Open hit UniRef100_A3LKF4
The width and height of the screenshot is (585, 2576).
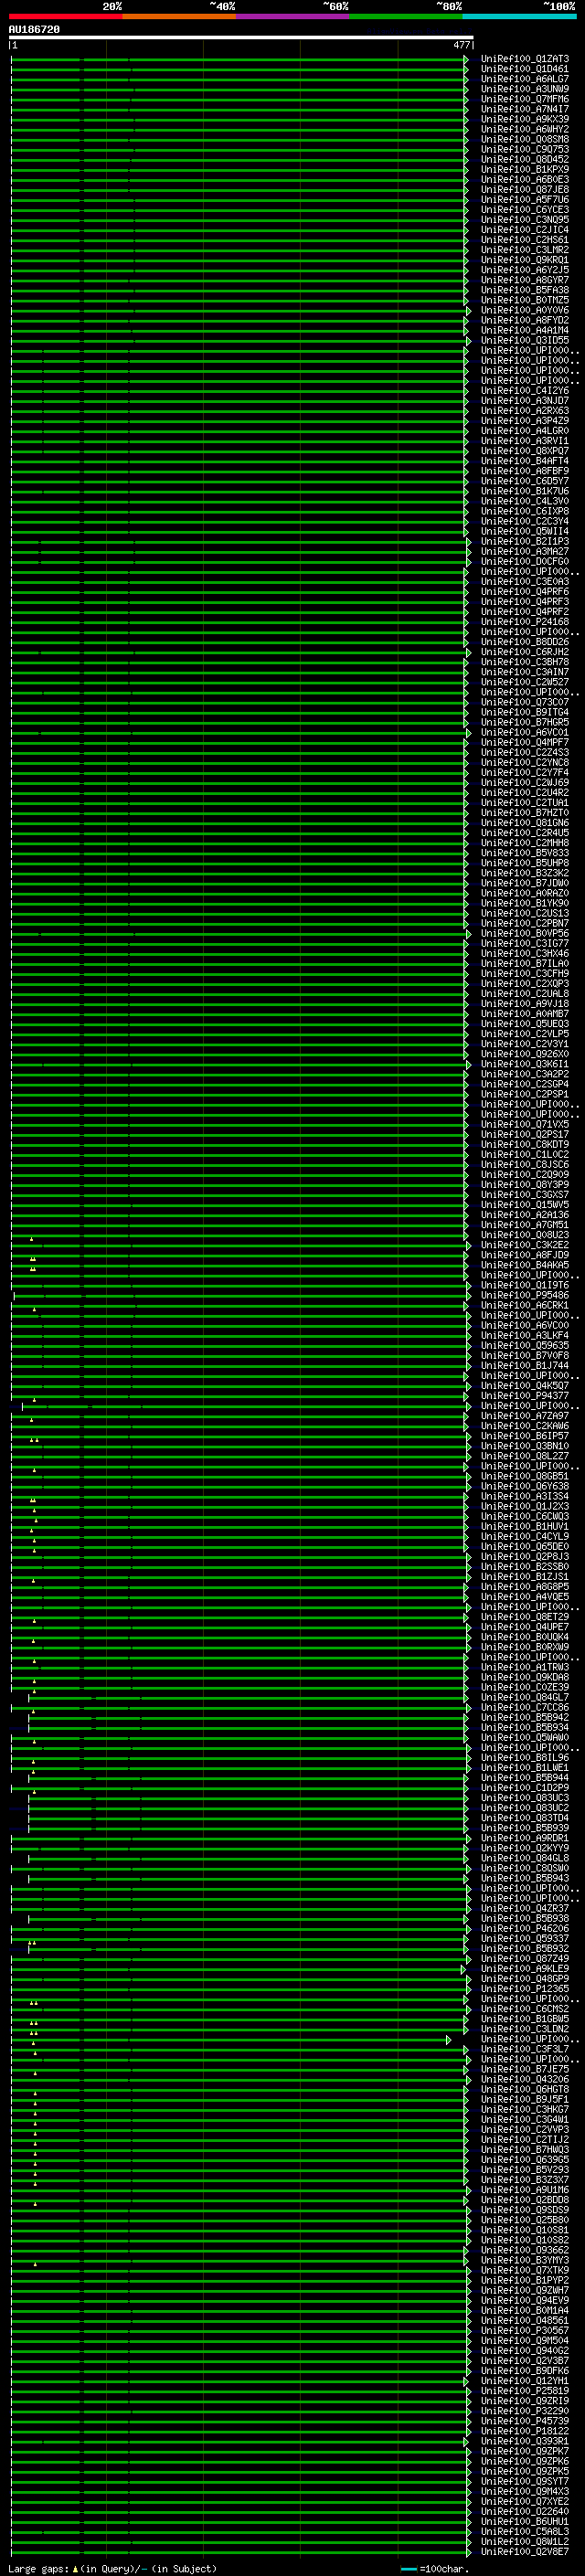click(525, 1336)
